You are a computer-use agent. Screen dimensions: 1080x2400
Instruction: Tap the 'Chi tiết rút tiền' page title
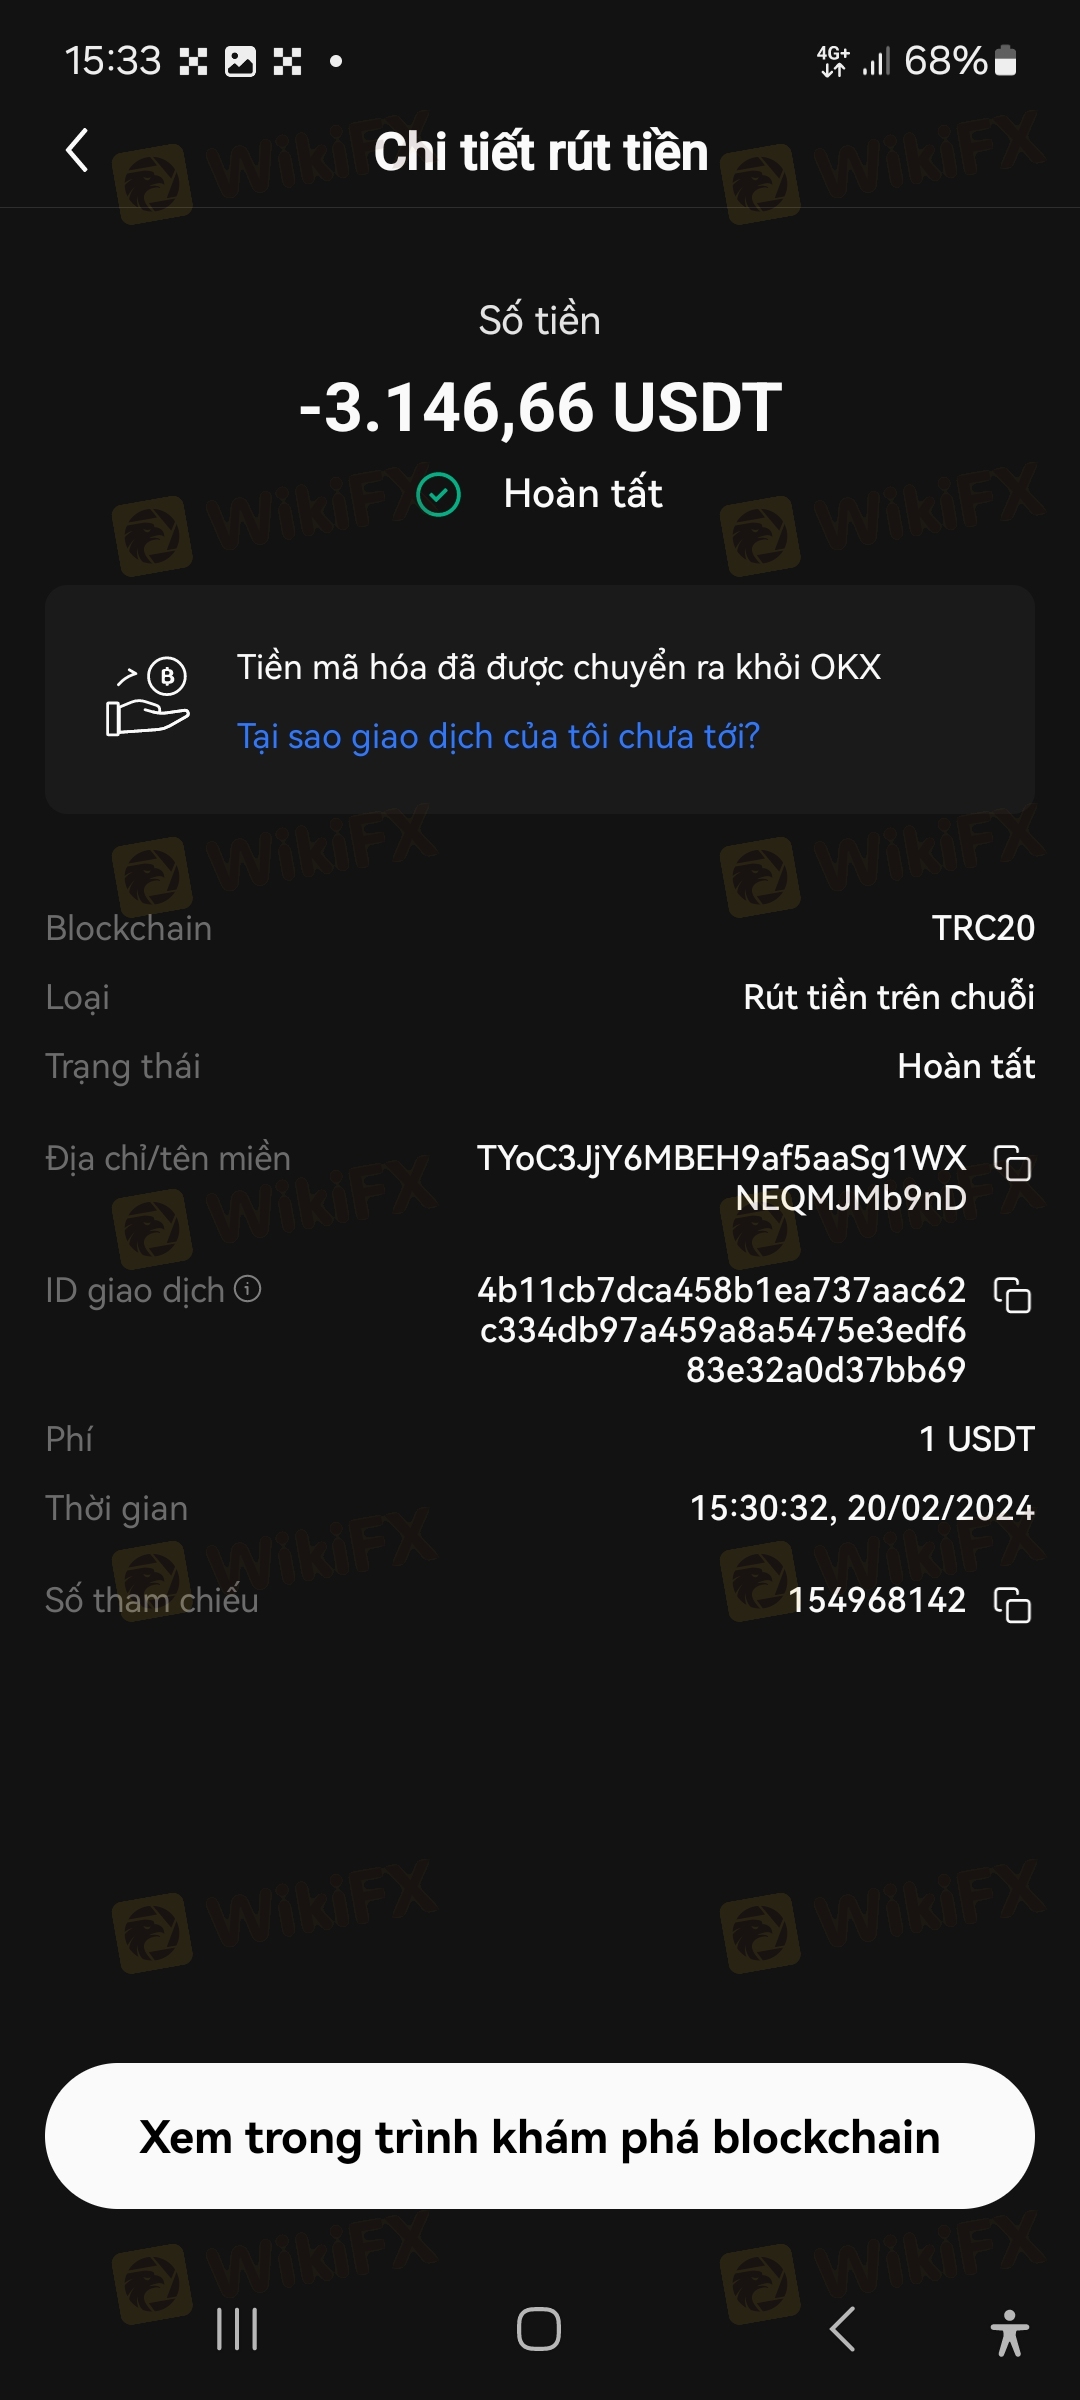[x=540, y=152]
